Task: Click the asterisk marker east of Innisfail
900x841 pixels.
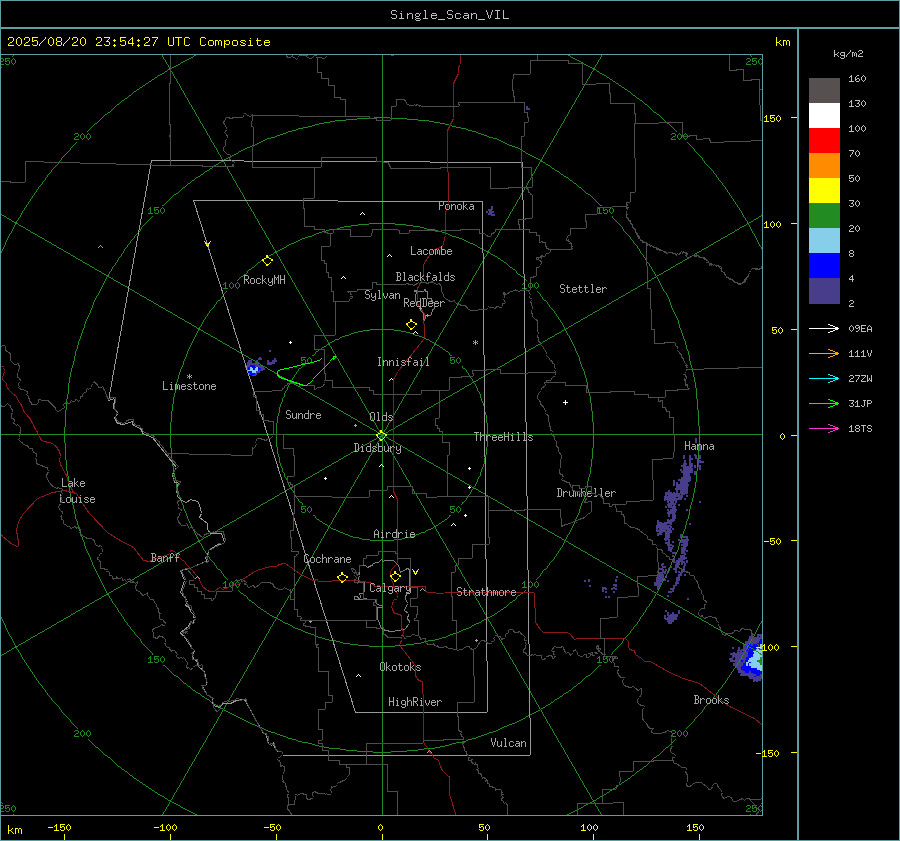Action: point(475,343)
